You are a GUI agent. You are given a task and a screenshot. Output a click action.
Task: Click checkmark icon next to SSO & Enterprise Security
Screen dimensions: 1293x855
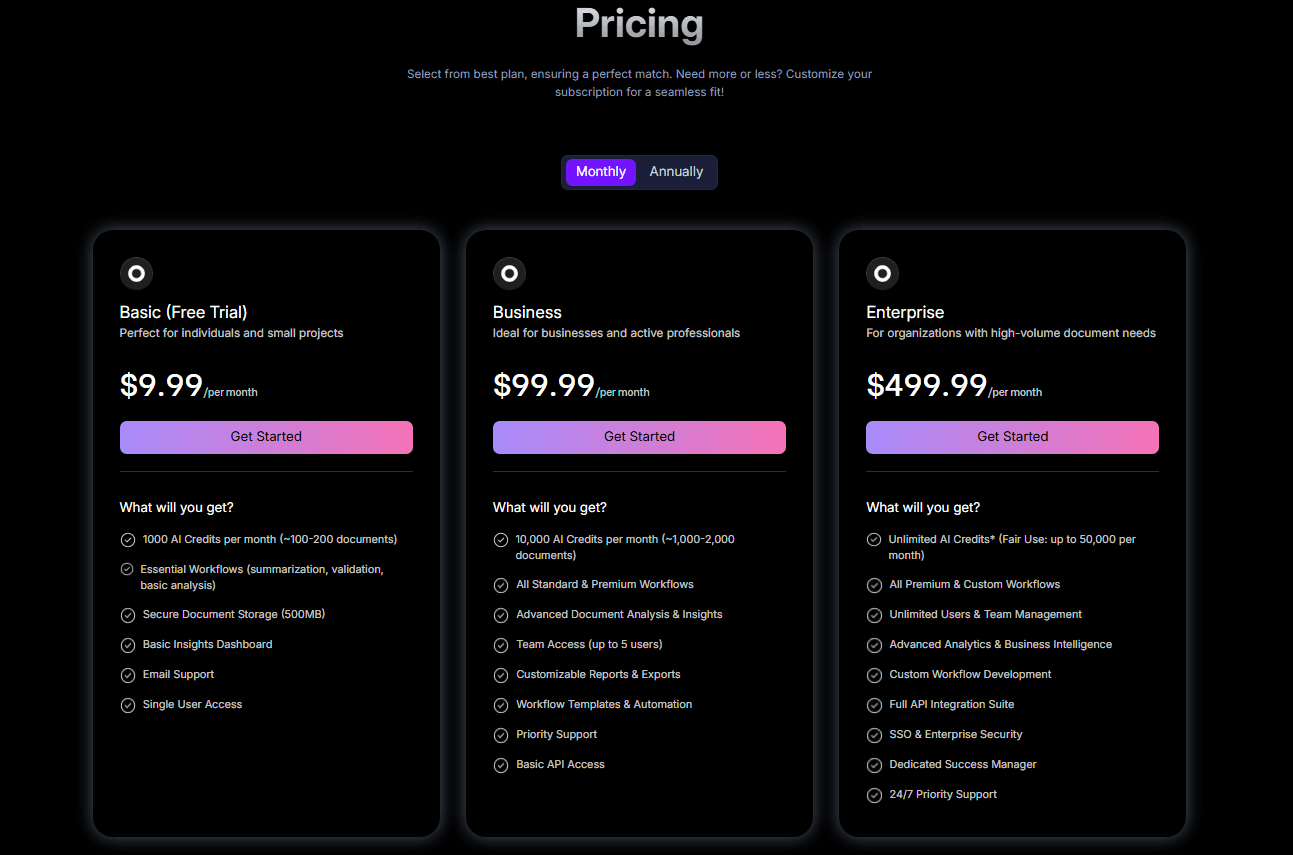tap(874, 735)
